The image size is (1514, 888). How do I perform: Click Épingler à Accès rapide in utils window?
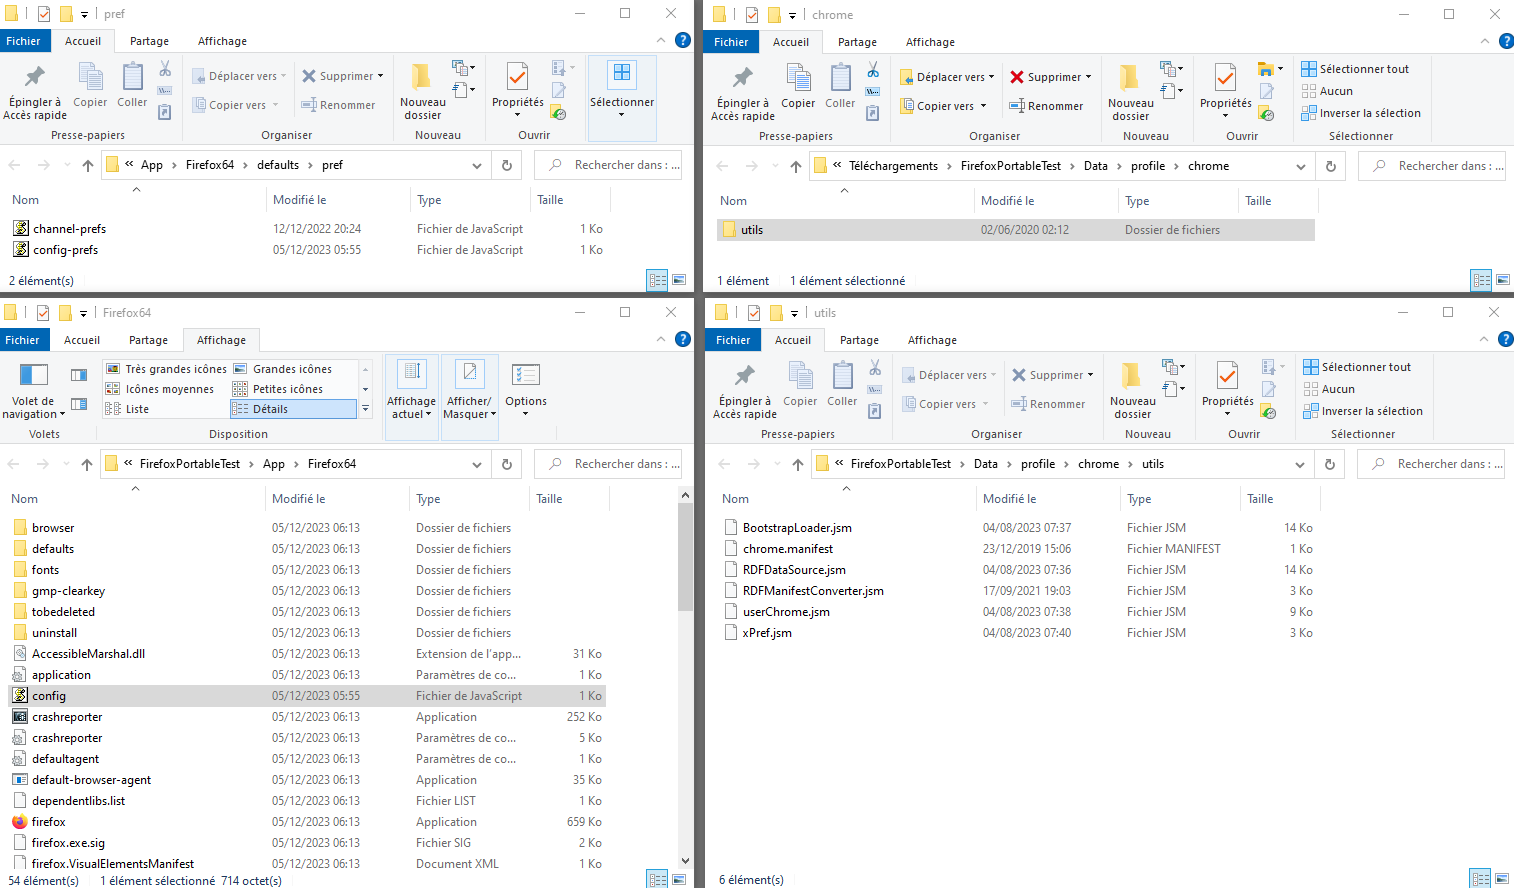coord(745,390)
